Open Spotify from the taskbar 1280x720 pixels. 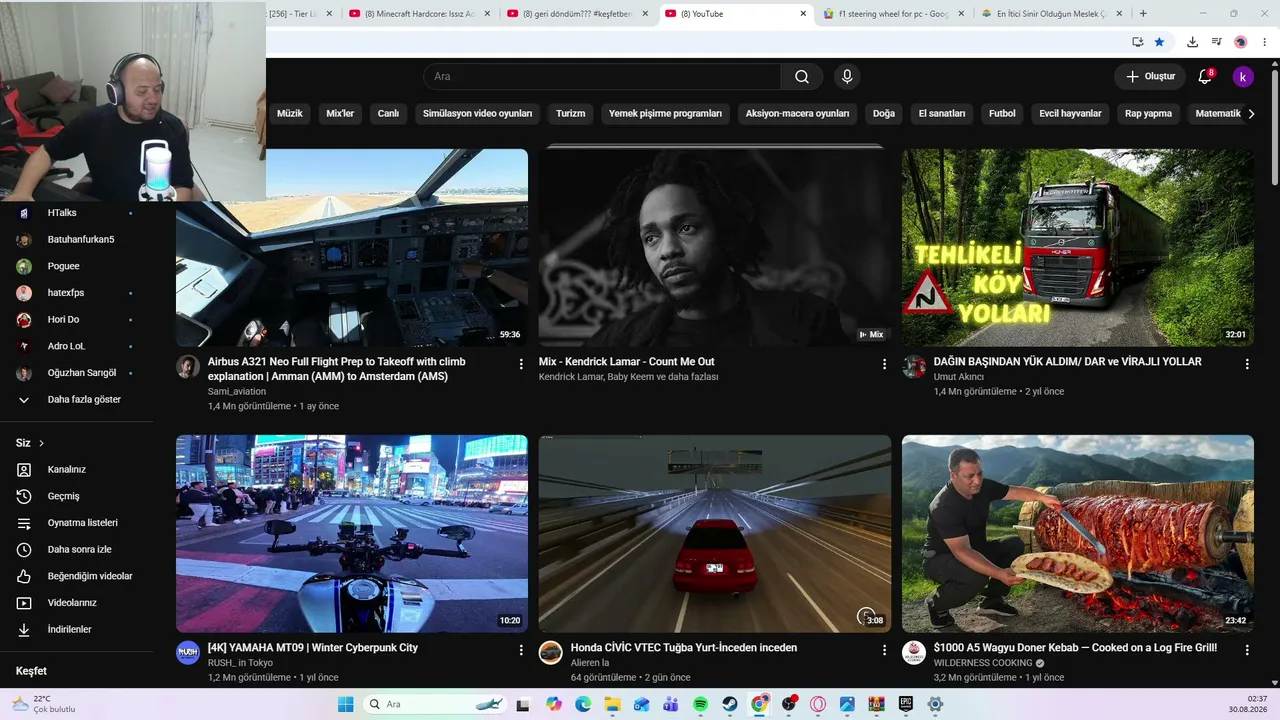coord(700,704)
